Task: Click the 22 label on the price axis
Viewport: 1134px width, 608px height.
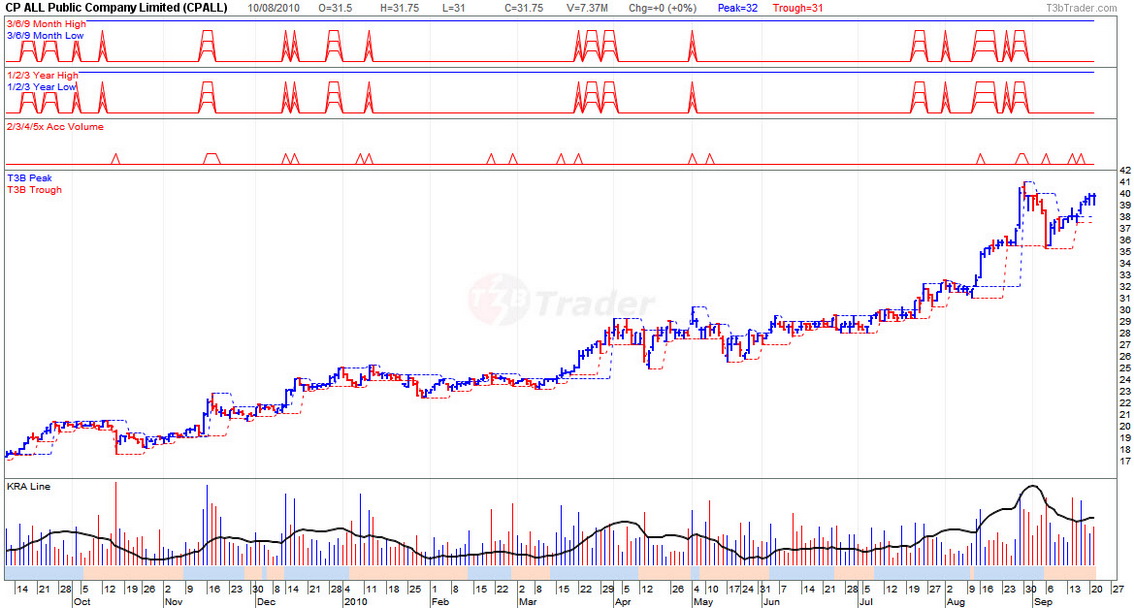Action: tap(1125, 403)
